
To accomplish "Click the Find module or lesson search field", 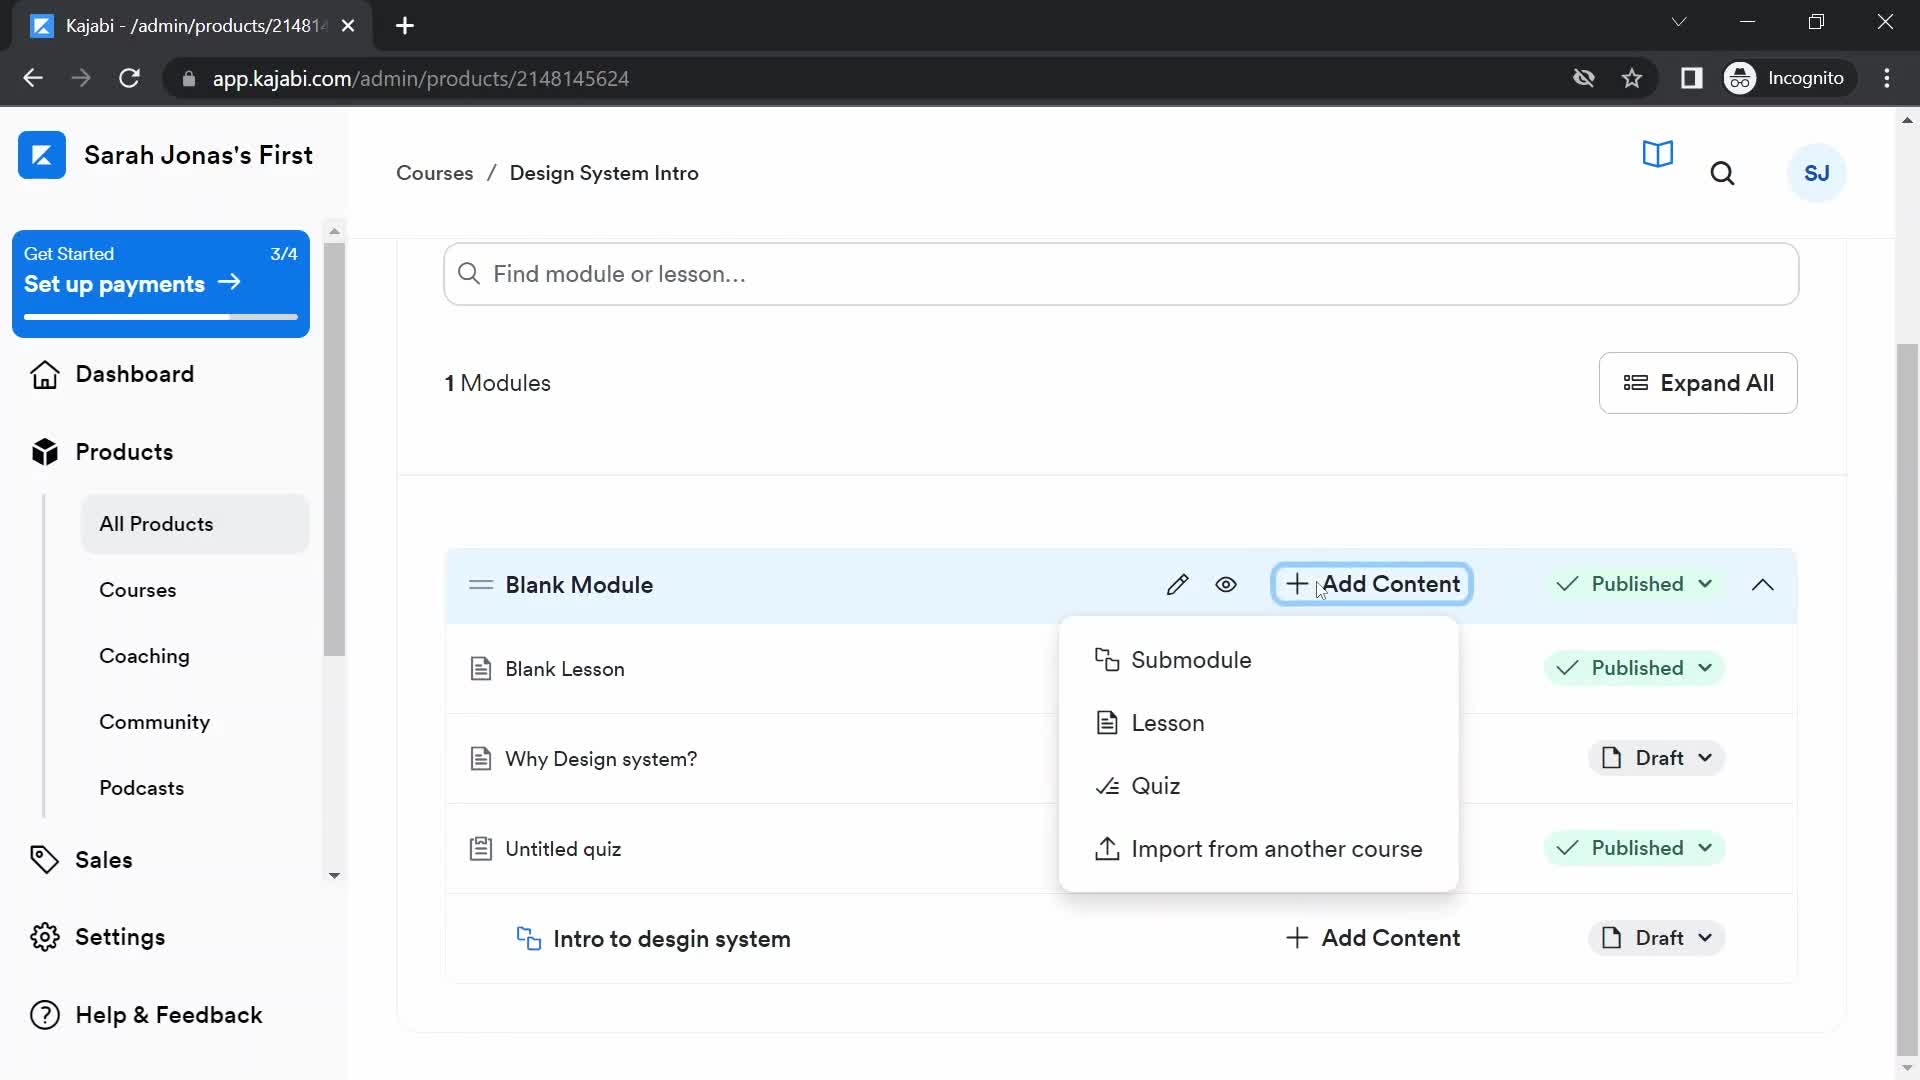I will [x=1122, y=273].
